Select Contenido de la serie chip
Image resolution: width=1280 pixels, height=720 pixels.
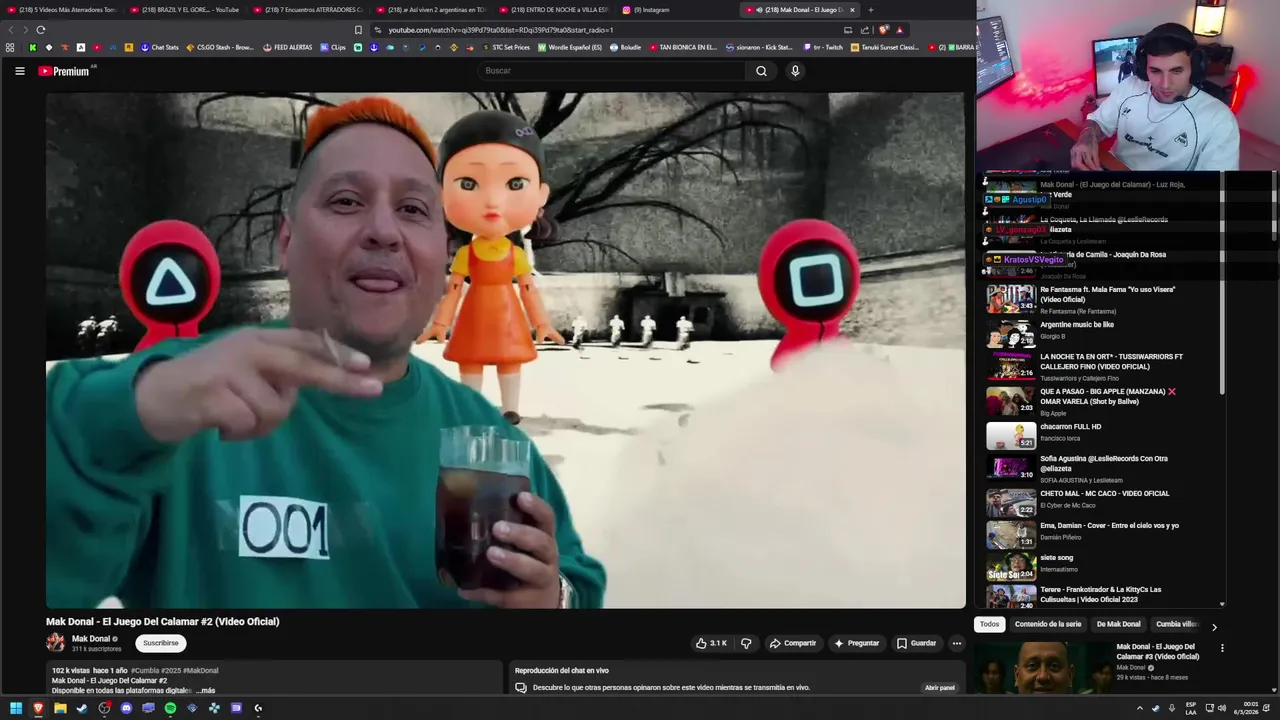(x=1048, y=624)
